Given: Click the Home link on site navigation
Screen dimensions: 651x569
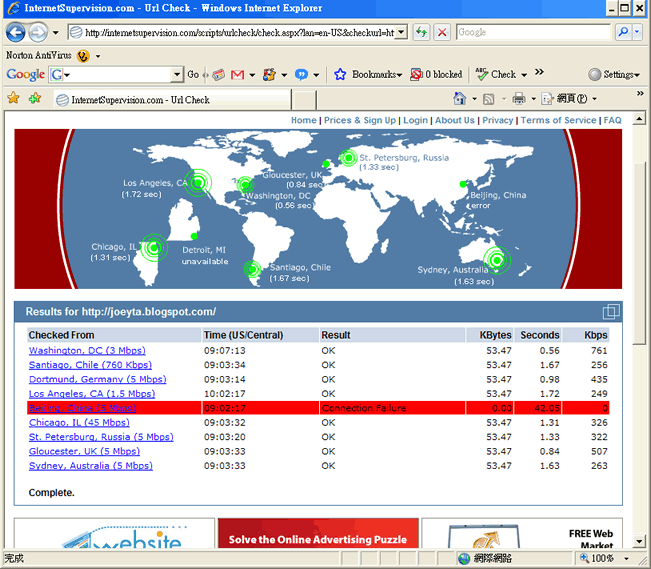Looking at the screenshot, I should [x=303, y=120].
